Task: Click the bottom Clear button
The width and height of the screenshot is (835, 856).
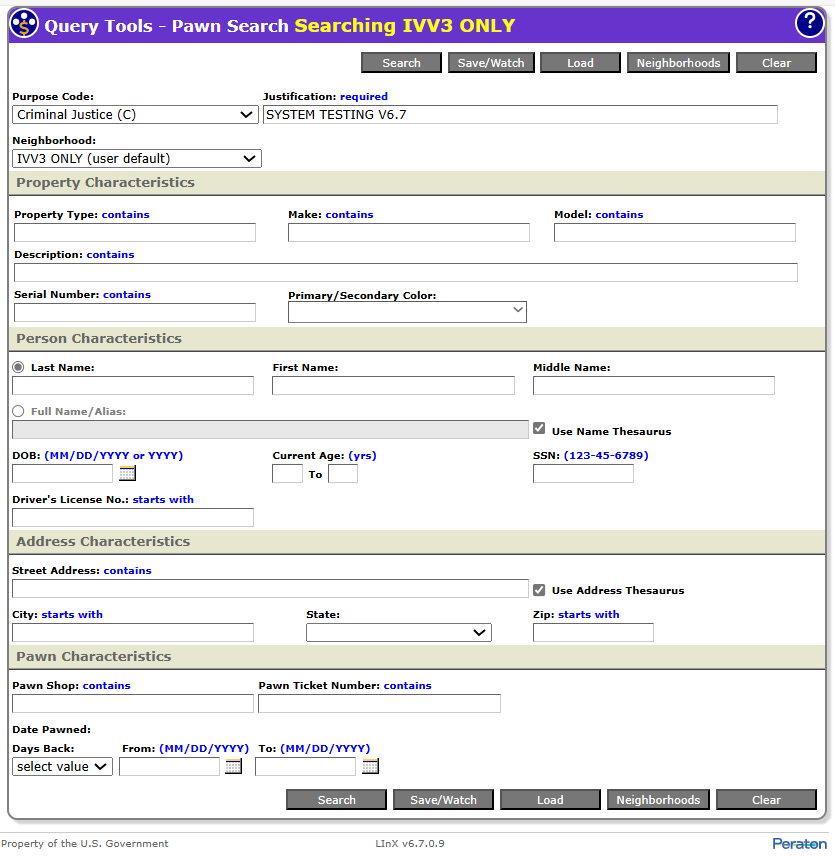Action: point(766,800)
